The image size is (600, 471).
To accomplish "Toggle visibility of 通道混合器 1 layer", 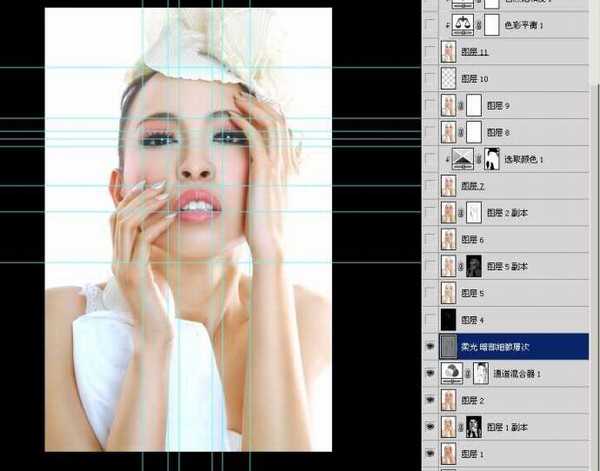I will (x=430, y=373).
